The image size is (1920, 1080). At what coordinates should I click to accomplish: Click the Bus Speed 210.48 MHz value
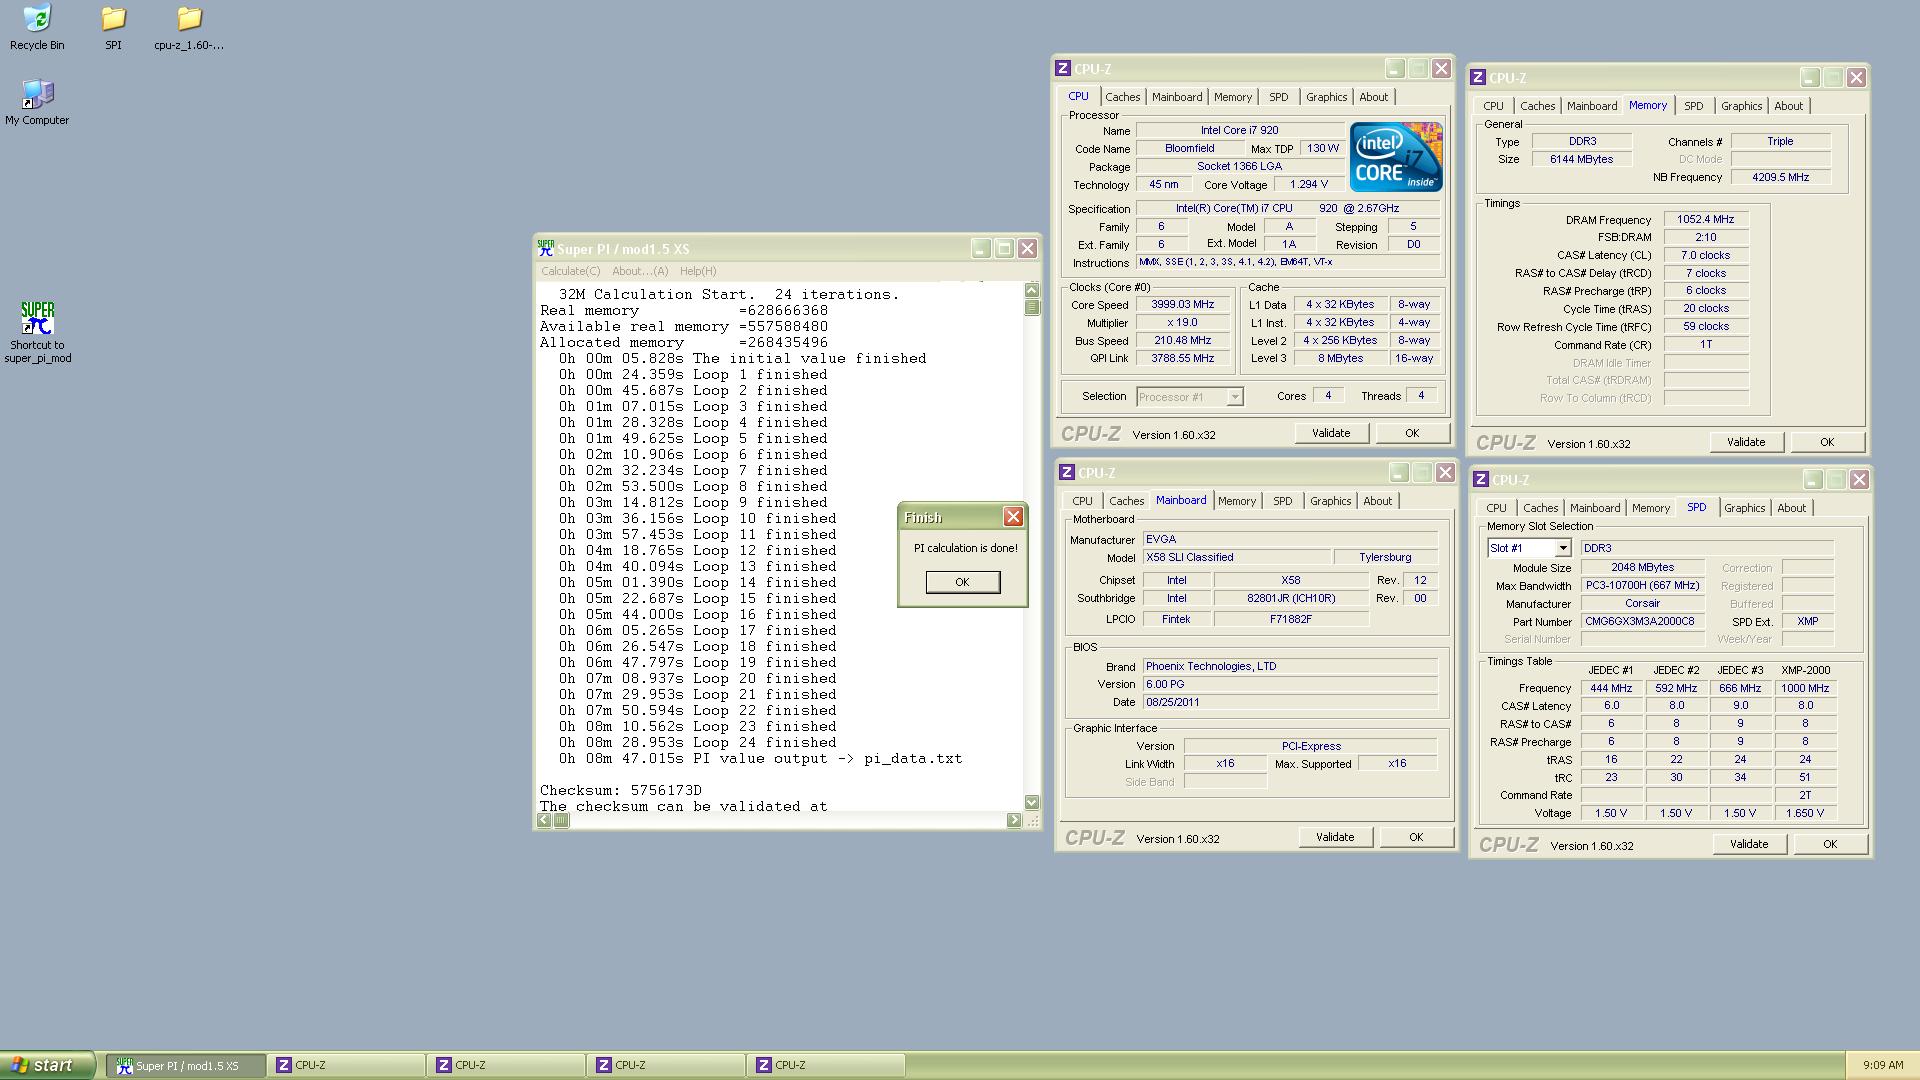pyautogui.click(x=1182, y=341)
